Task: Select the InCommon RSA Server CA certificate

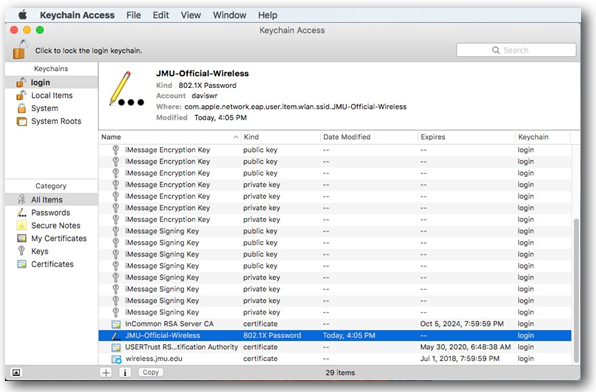Action: coord(335,324)
